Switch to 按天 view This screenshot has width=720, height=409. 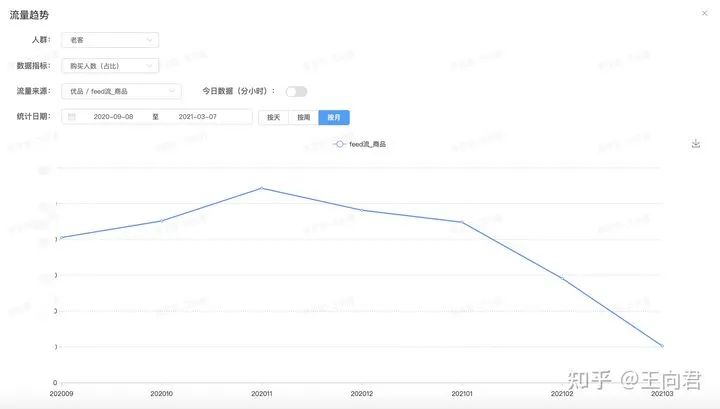pyautogui.click(x=273, y=117)
